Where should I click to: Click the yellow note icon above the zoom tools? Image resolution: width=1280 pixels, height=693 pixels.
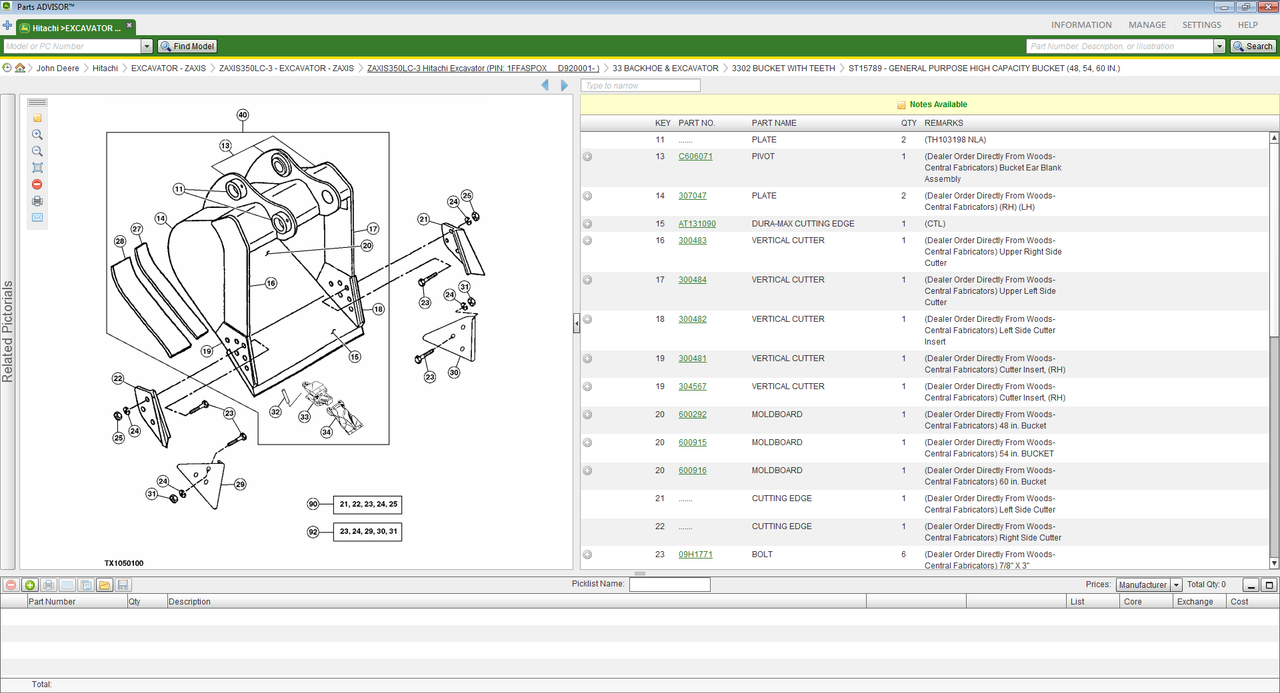pyautogui.click(x=37, y=118)
